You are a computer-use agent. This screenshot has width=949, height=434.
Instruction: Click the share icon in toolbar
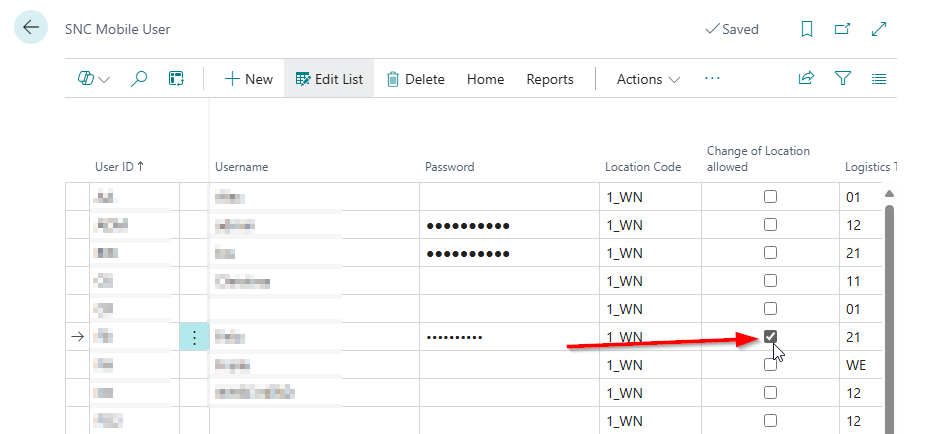point(806,79)
